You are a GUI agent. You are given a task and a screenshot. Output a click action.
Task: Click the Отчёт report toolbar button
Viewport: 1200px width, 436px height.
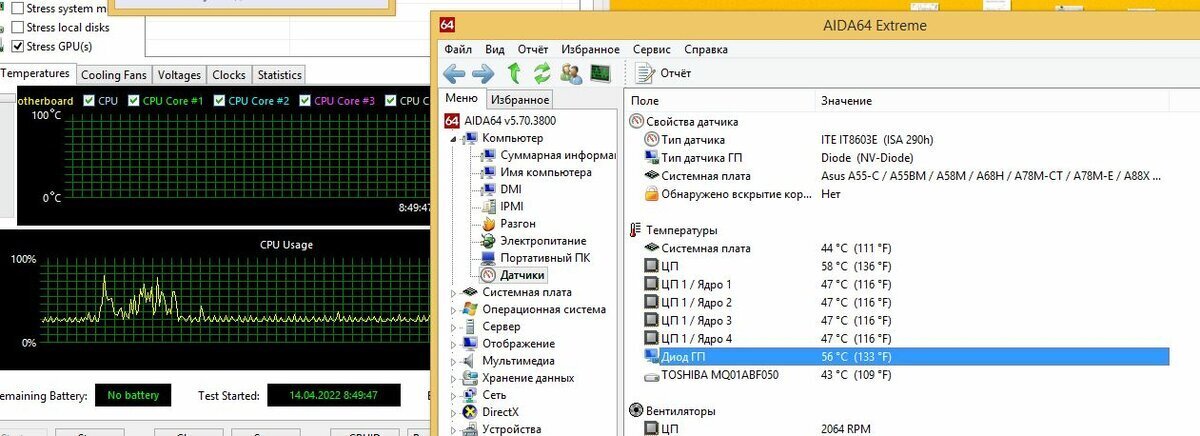pos(664,73)
